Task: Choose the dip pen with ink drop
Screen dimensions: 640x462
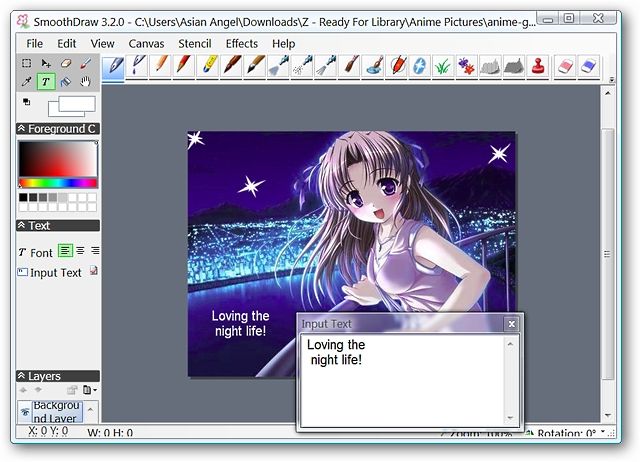Action: pyautogui.click(x=137, y=67)
